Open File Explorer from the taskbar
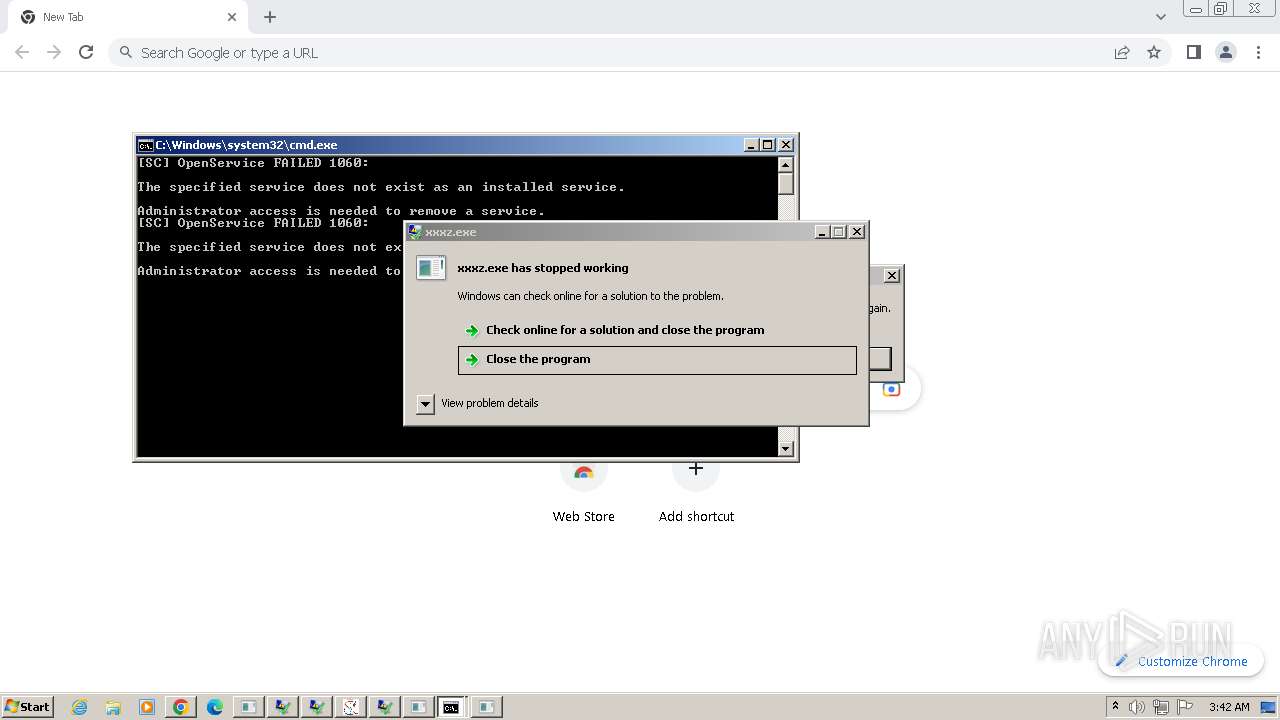Image resolution: width=1280 pixels, height=720 pixels. click(x=113, y=707)
